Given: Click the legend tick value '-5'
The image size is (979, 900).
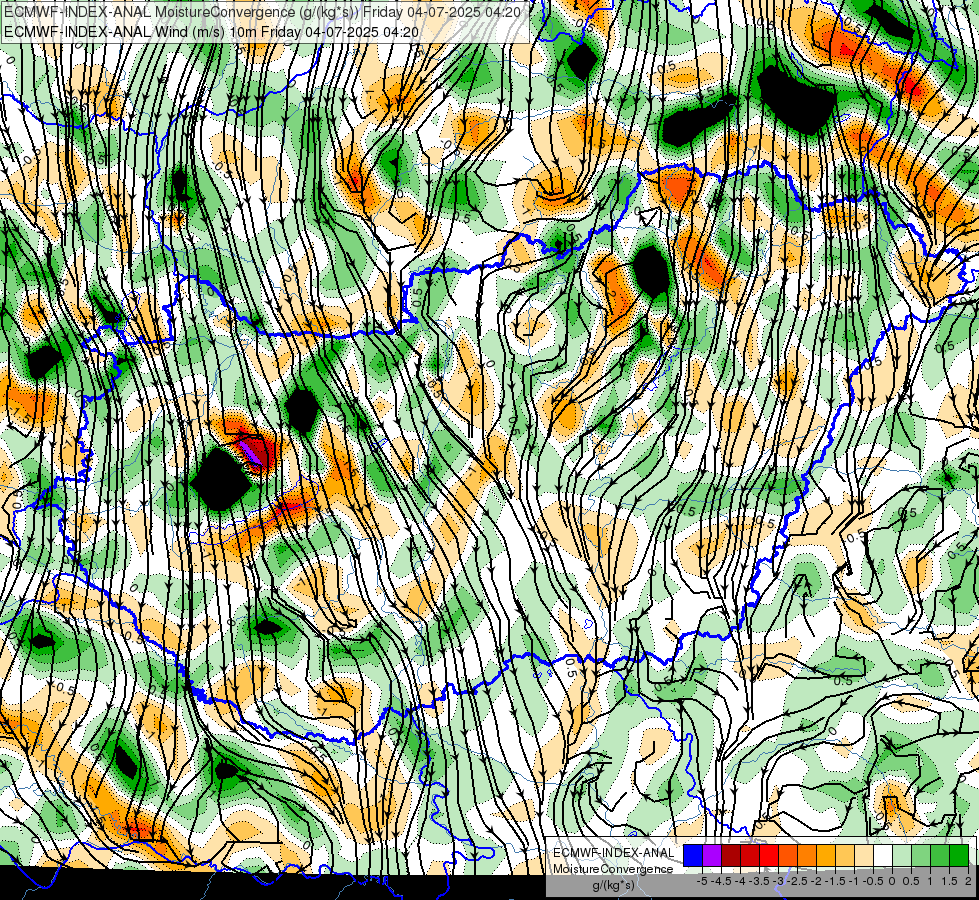Looking at the screenshot, I should pos(702,881).
